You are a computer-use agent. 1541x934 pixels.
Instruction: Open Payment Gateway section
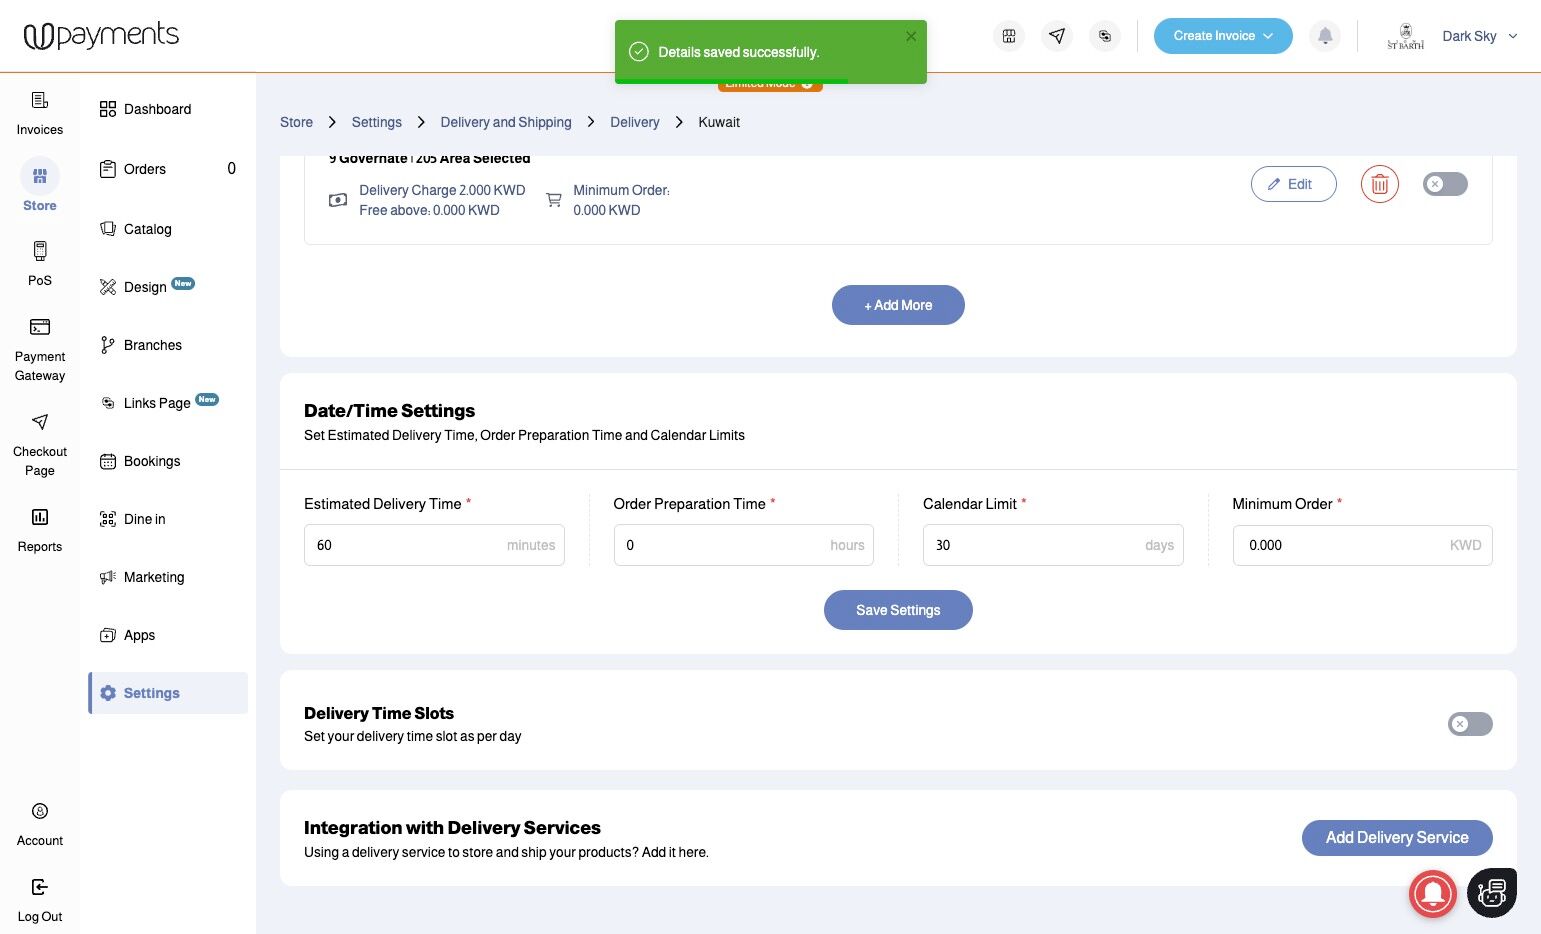[x=40, y=350]
